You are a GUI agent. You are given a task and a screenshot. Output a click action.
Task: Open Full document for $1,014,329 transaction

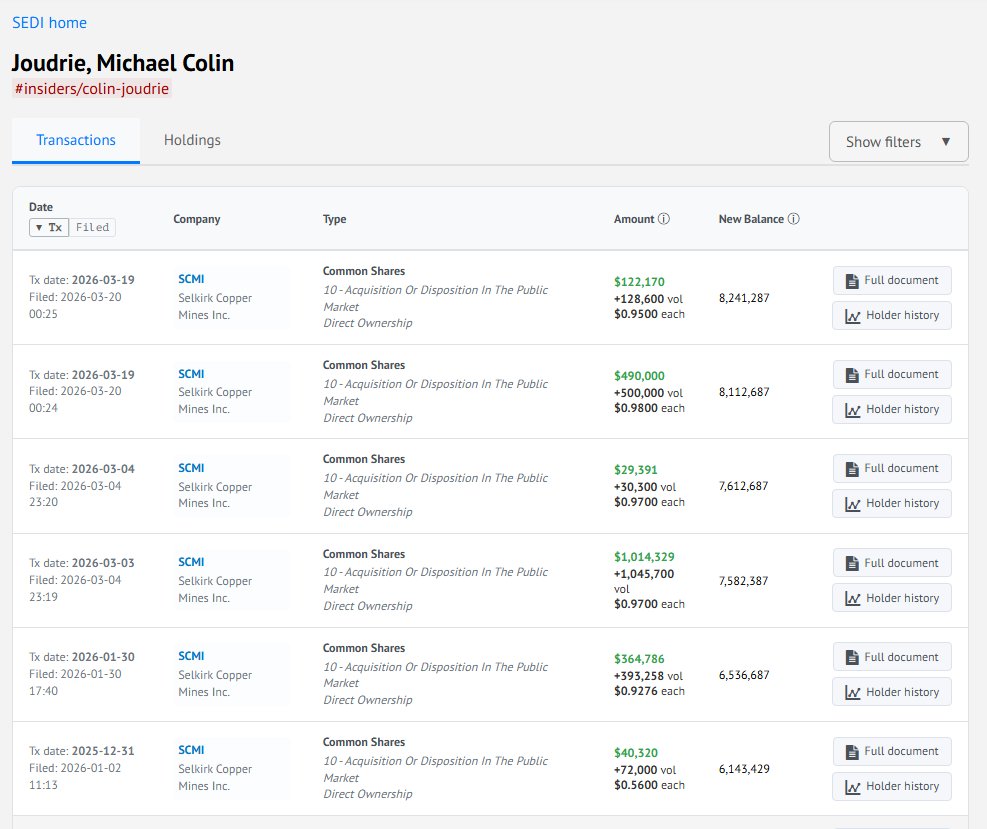[891, 563]
